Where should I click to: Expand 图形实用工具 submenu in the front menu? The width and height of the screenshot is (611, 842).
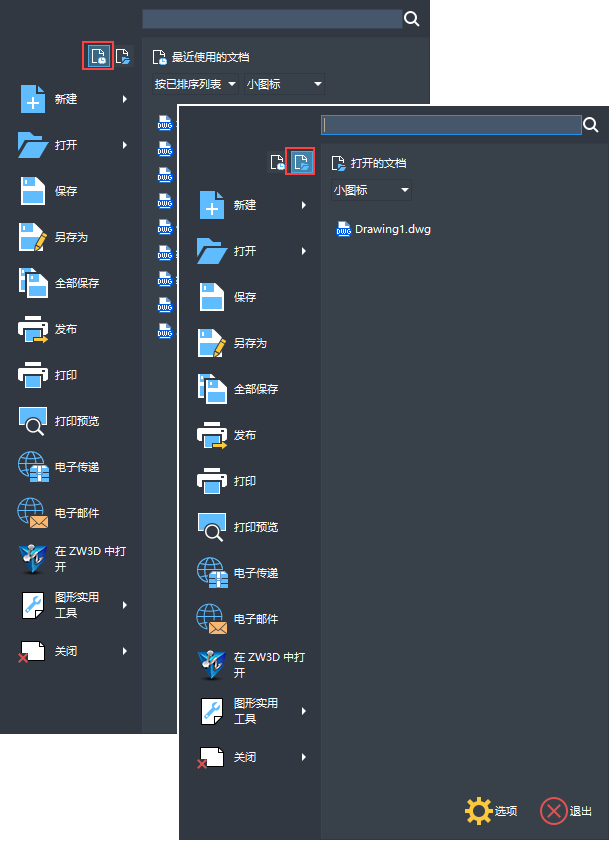pyautogui.click(x=303, y=711)
